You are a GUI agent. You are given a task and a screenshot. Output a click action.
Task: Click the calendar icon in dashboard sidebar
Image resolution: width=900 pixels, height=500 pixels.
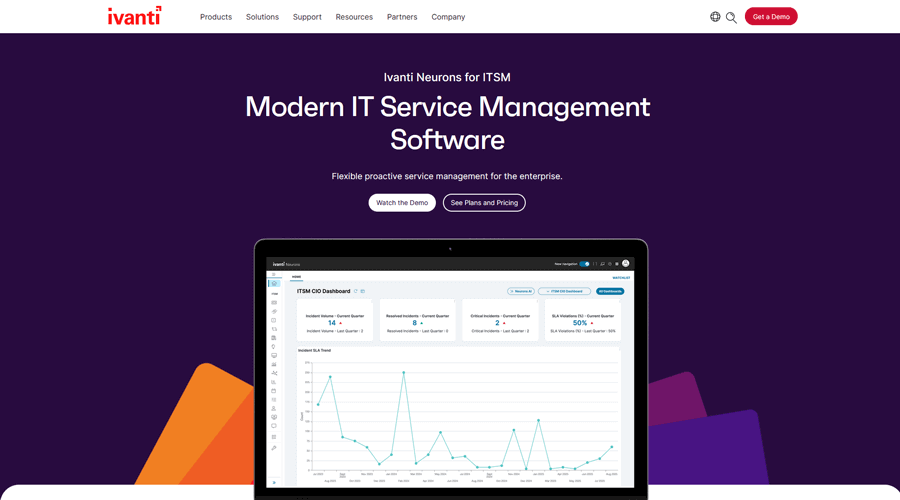point(274,391)
